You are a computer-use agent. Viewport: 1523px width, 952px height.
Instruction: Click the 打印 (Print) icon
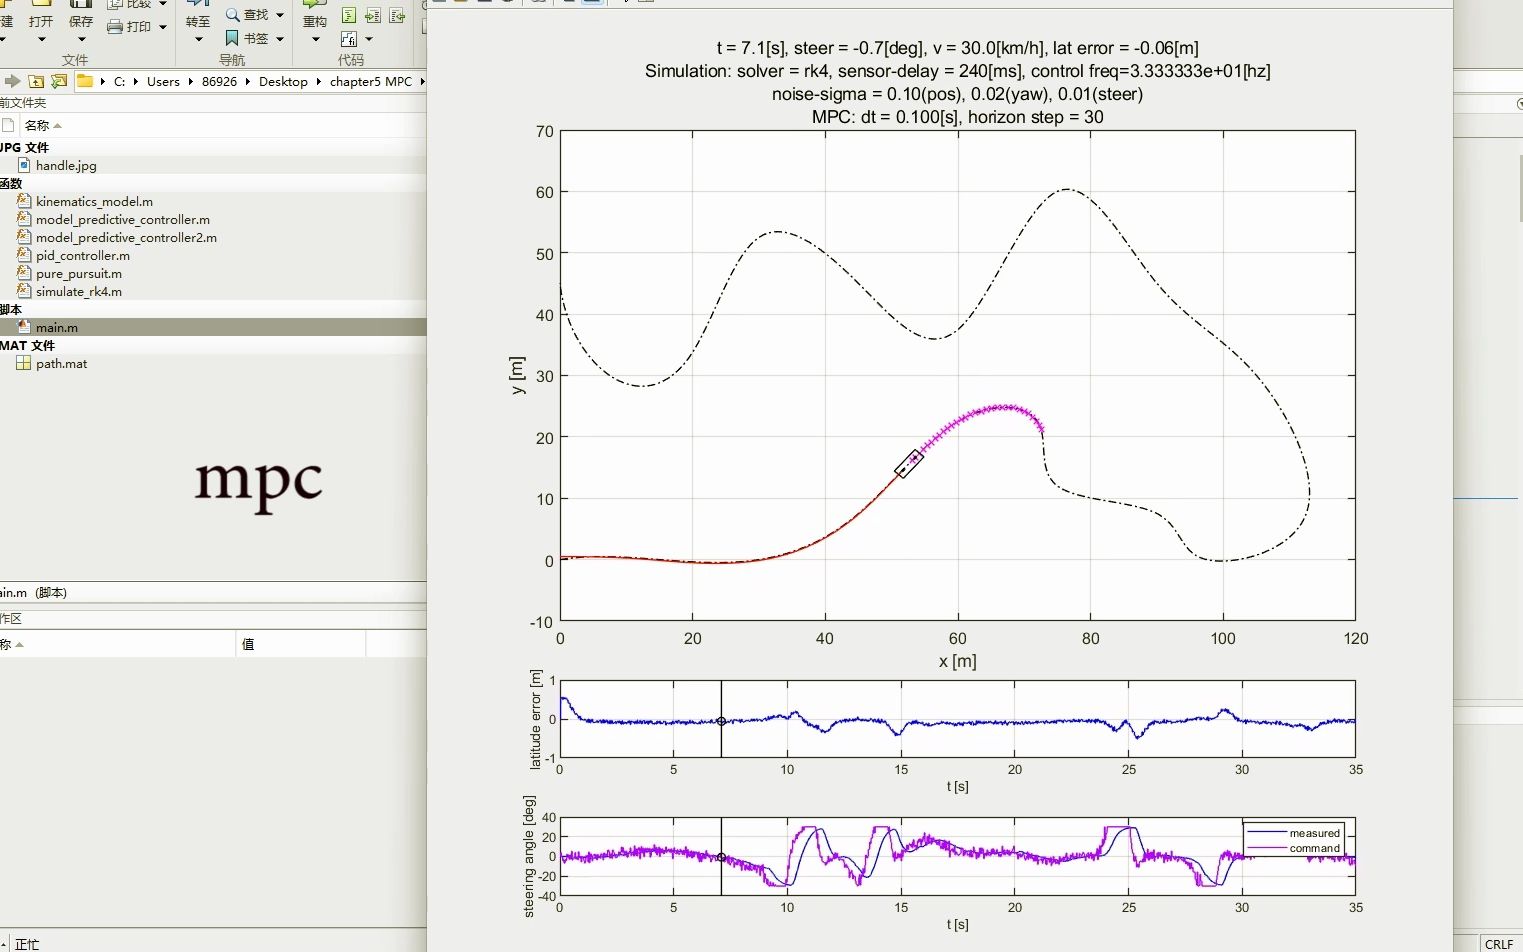point(115,27)
